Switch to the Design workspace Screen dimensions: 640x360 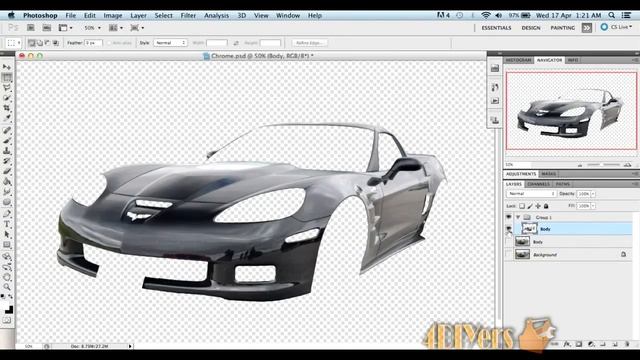pos(531,28)
